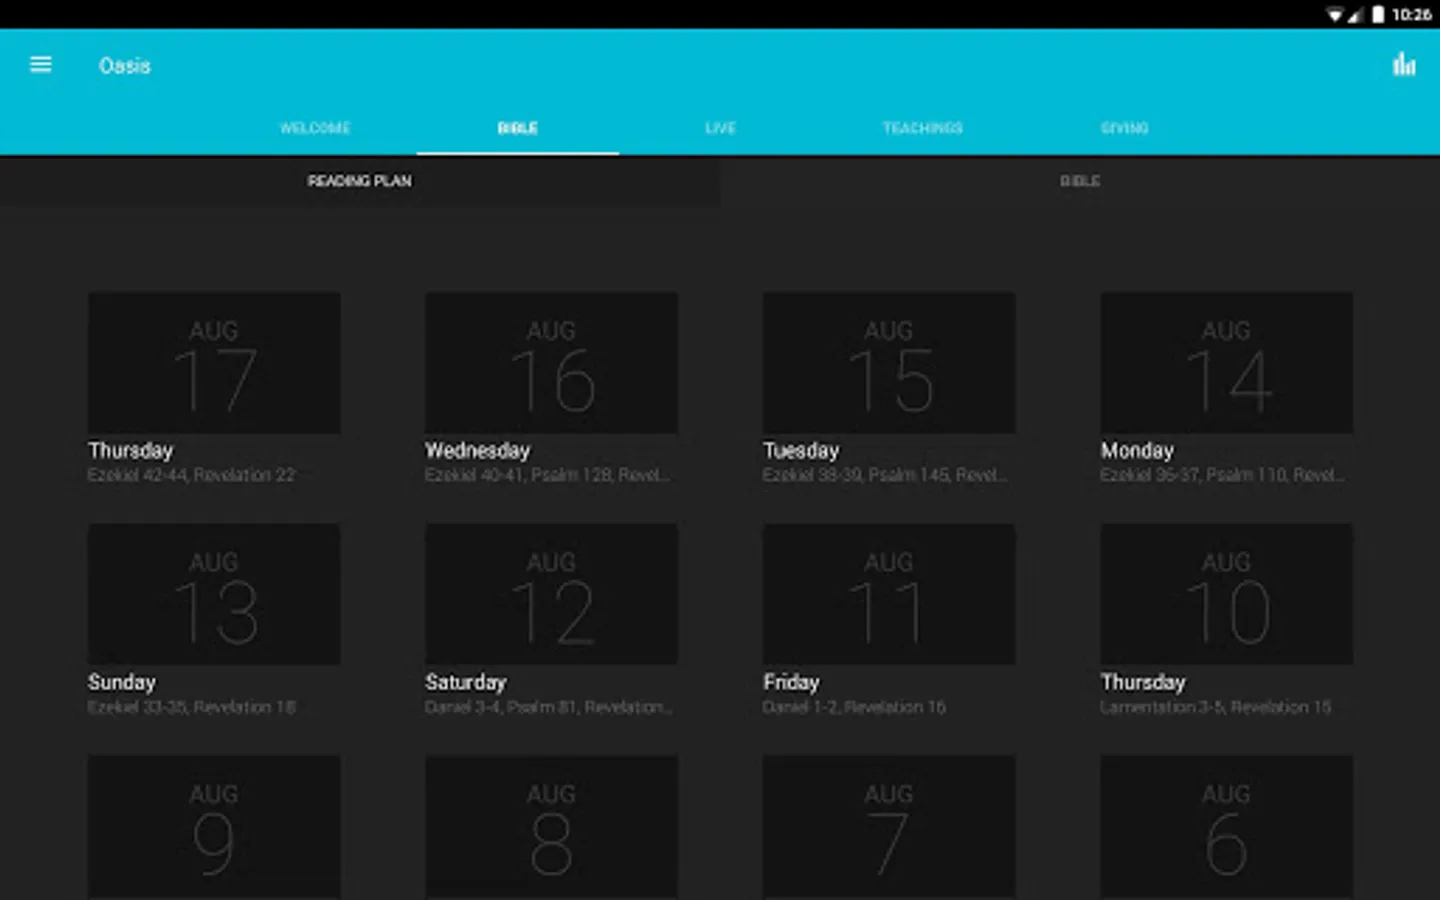Open the Aug 7 reading card

tap(889, 827)
